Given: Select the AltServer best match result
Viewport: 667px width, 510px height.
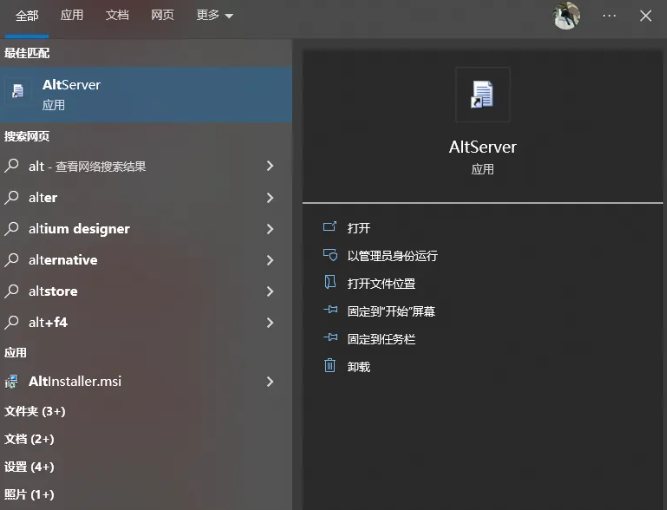Looking at the screenshot, I should coord(146,94).
